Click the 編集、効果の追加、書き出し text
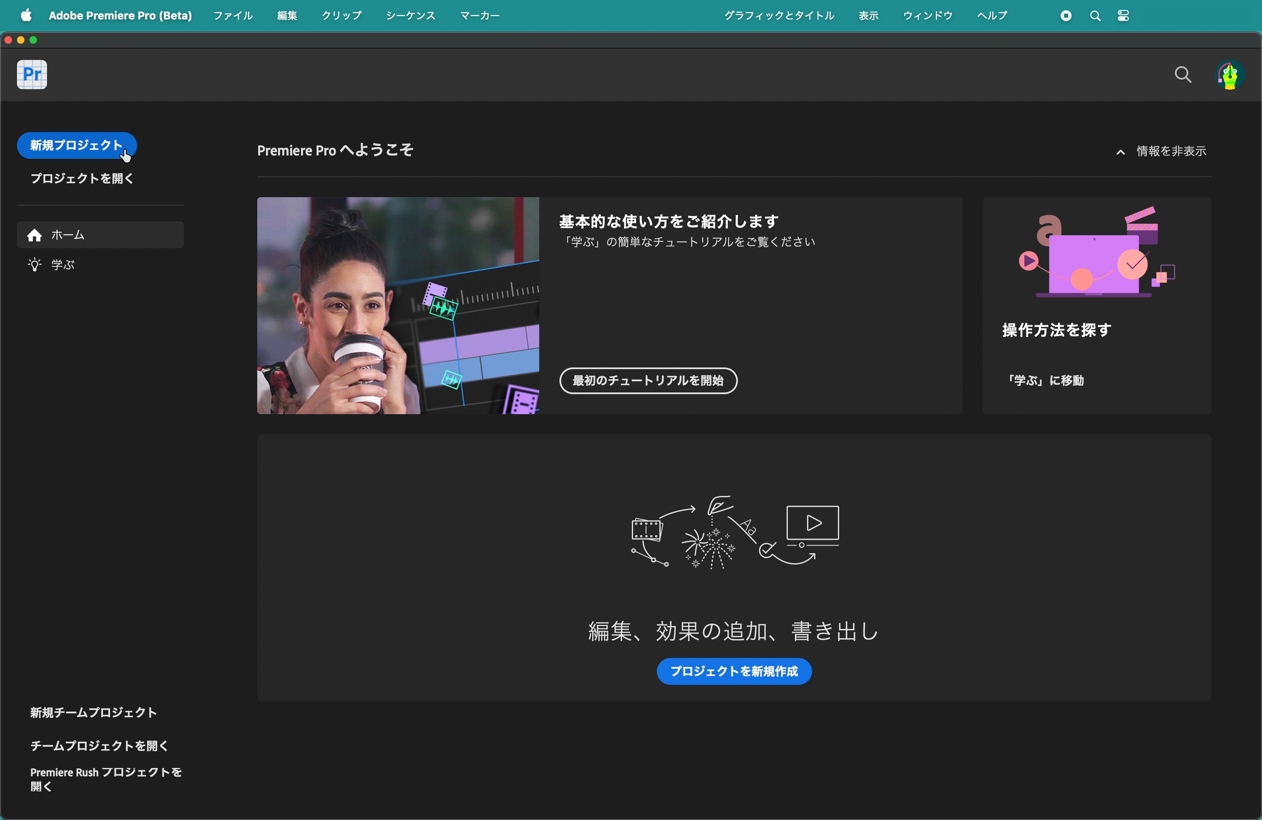 pos(734,631)
